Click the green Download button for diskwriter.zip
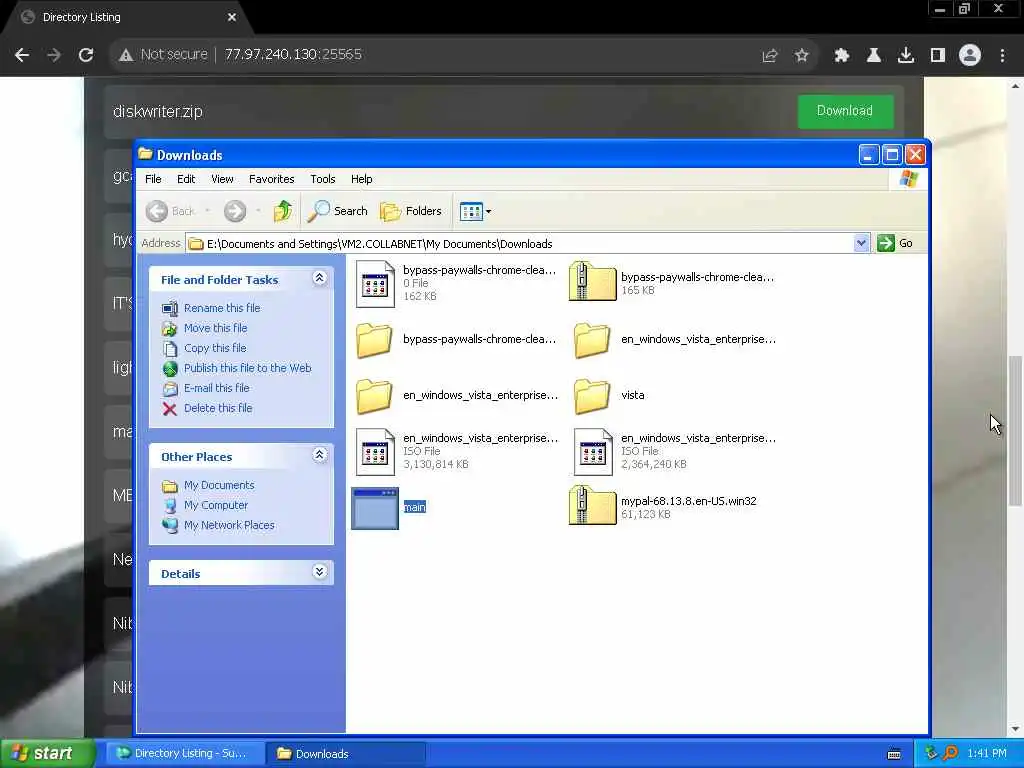 pos(845,111)
